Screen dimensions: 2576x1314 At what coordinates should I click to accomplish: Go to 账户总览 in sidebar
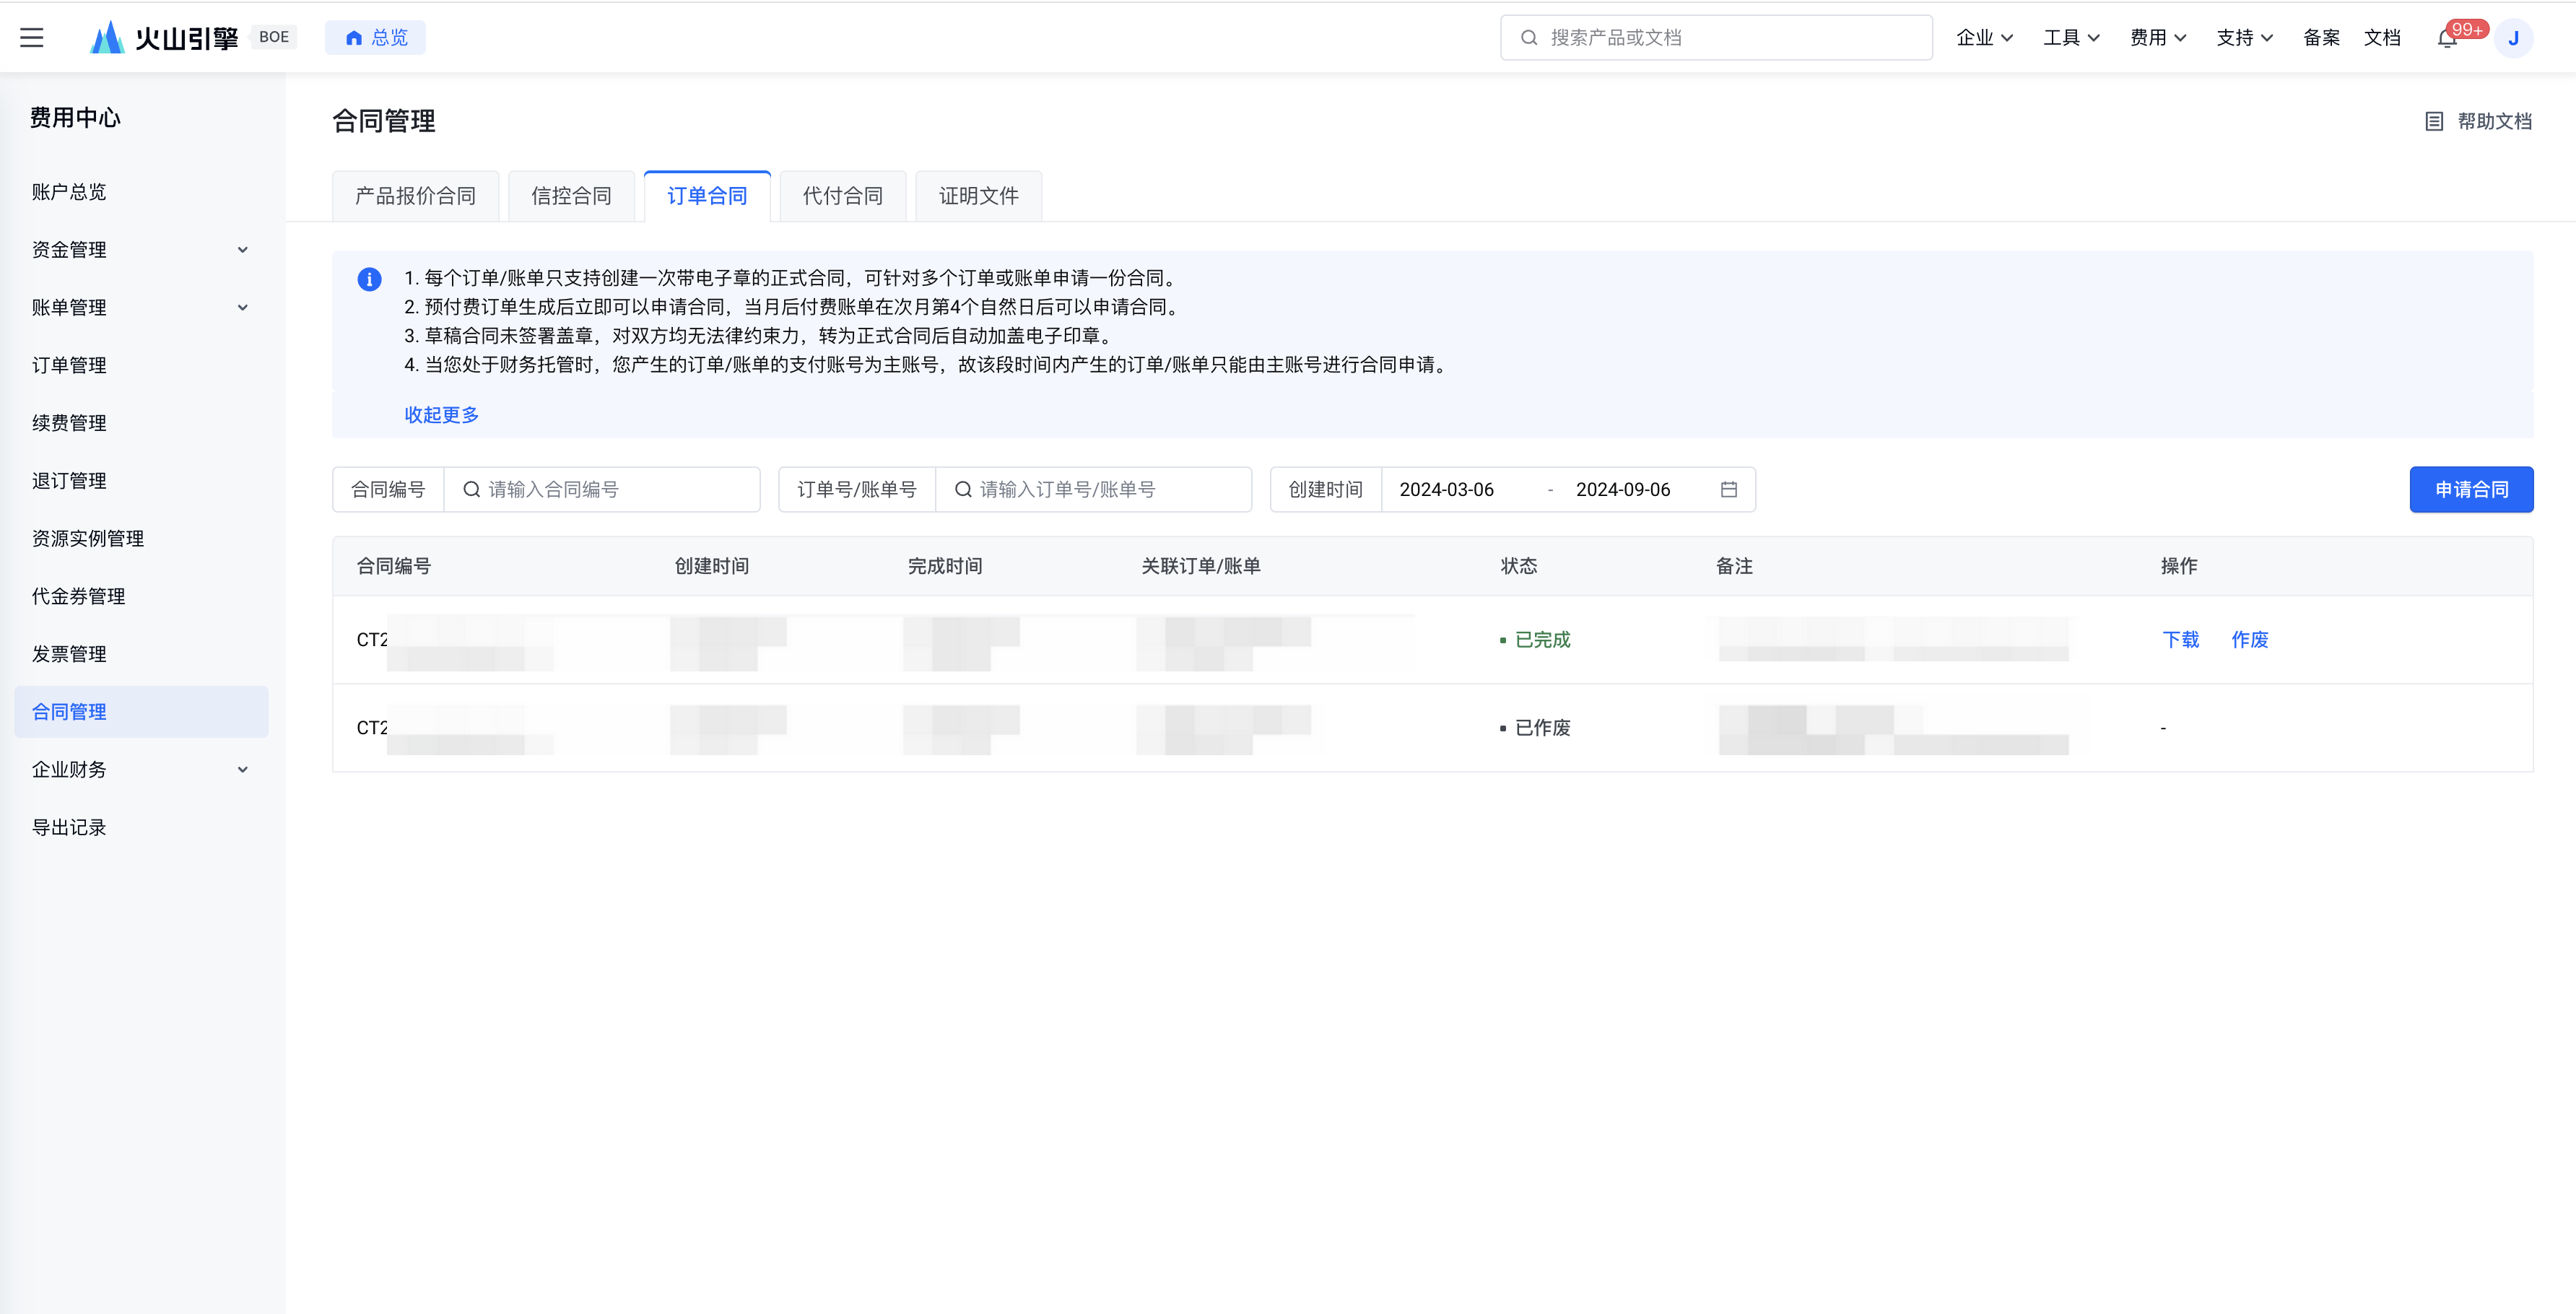tap(69, 192)
